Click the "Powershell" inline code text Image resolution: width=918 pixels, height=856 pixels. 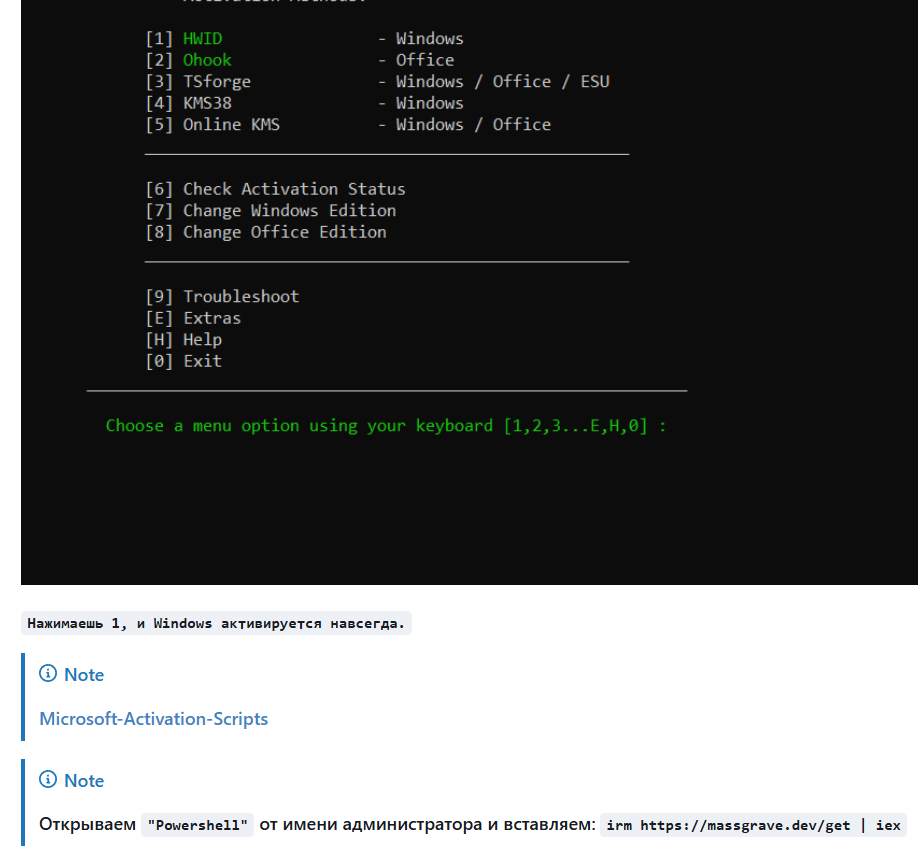(x=197, y=825)
